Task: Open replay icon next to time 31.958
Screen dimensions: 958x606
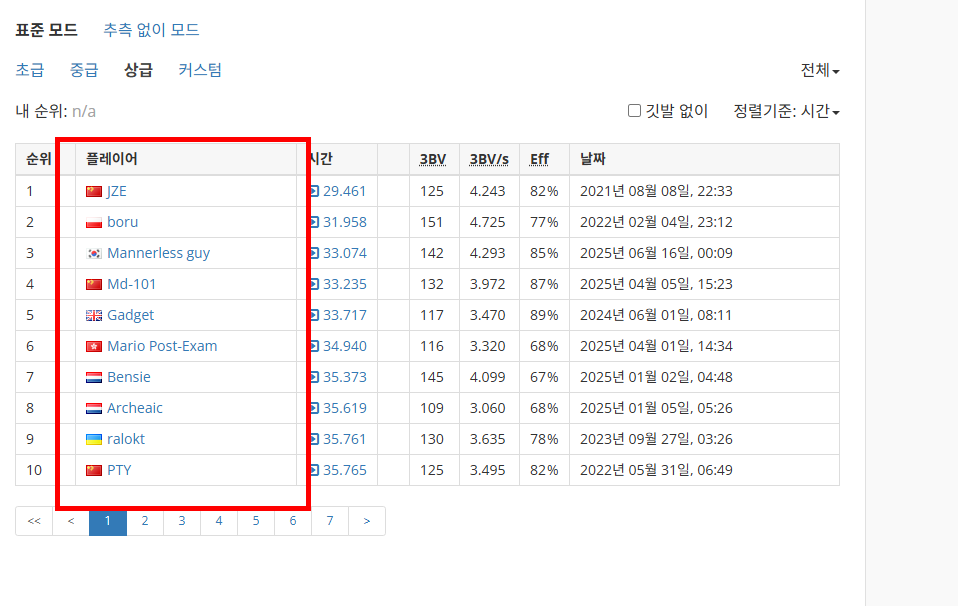Action: point(315,222)
